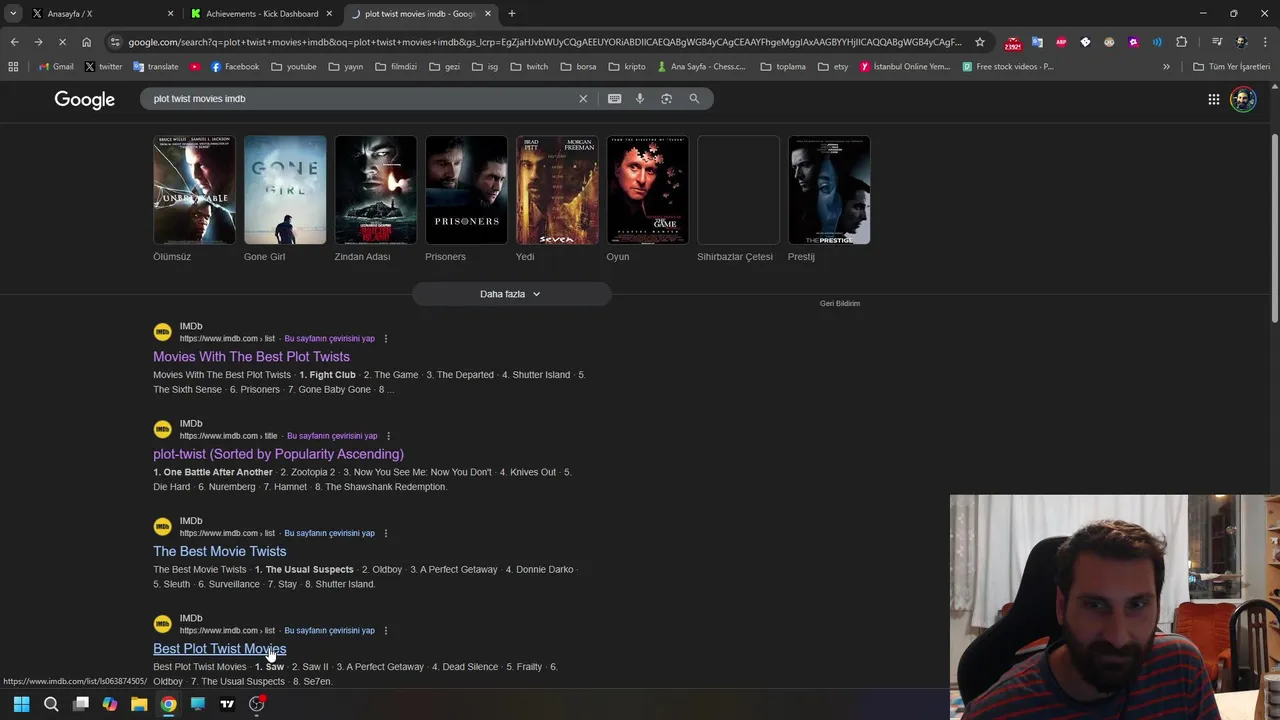Open TradingView from the taskbar

pos(227,704)
